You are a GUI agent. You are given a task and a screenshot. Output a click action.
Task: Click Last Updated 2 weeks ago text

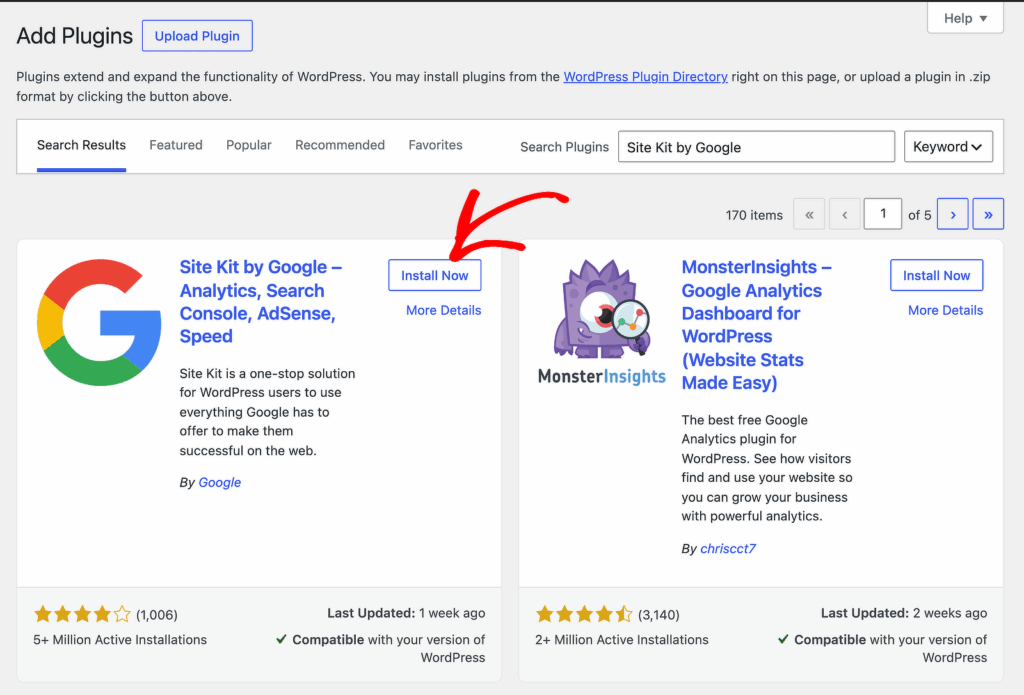point(904,613)
